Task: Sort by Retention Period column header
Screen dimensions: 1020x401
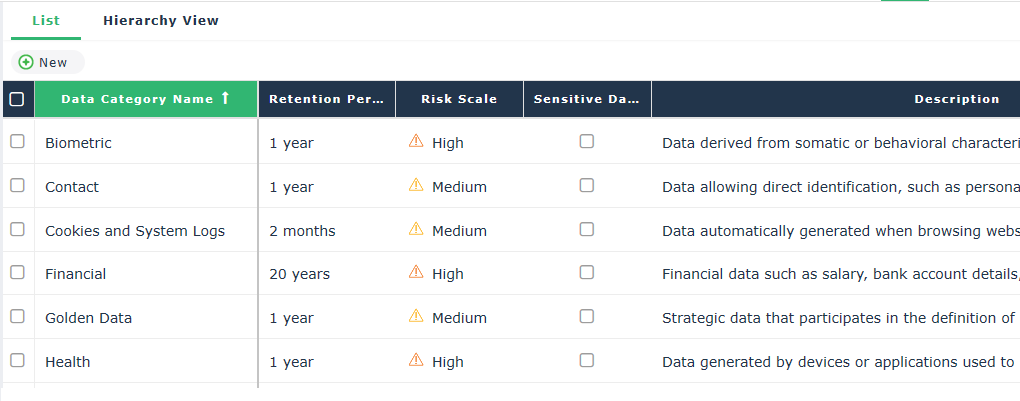Action: click(x=326, y=99)
